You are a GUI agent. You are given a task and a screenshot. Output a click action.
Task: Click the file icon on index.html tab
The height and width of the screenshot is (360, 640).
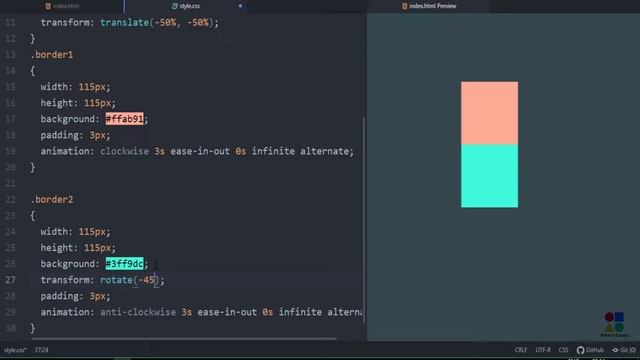(48, 6)
